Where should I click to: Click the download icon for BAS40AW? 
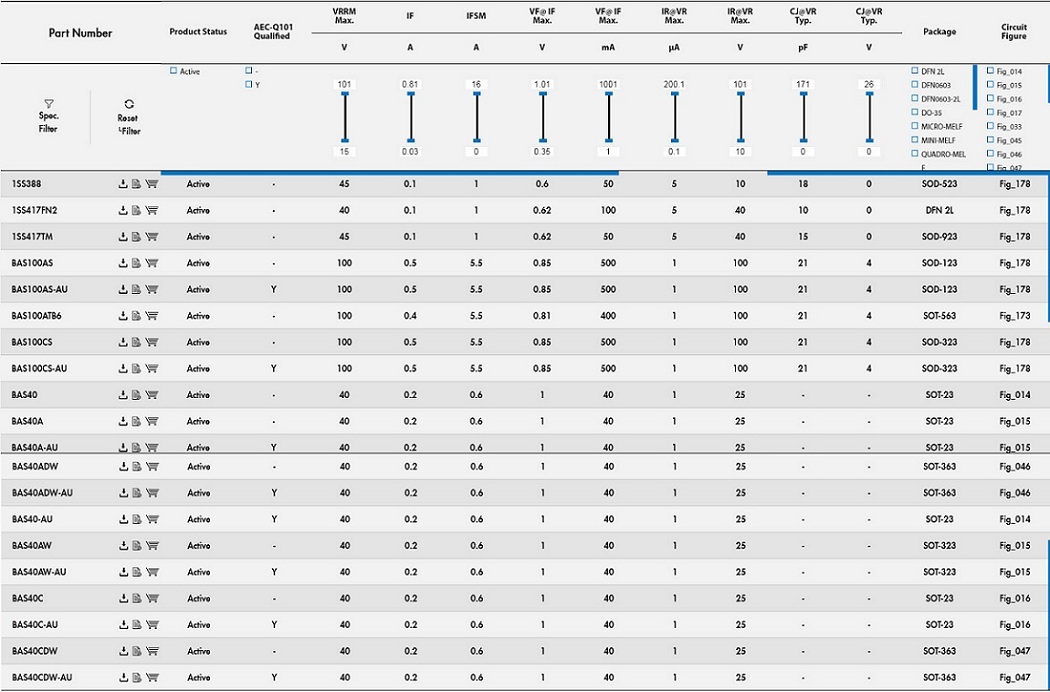pyautogui.click(x=123, y=546)
